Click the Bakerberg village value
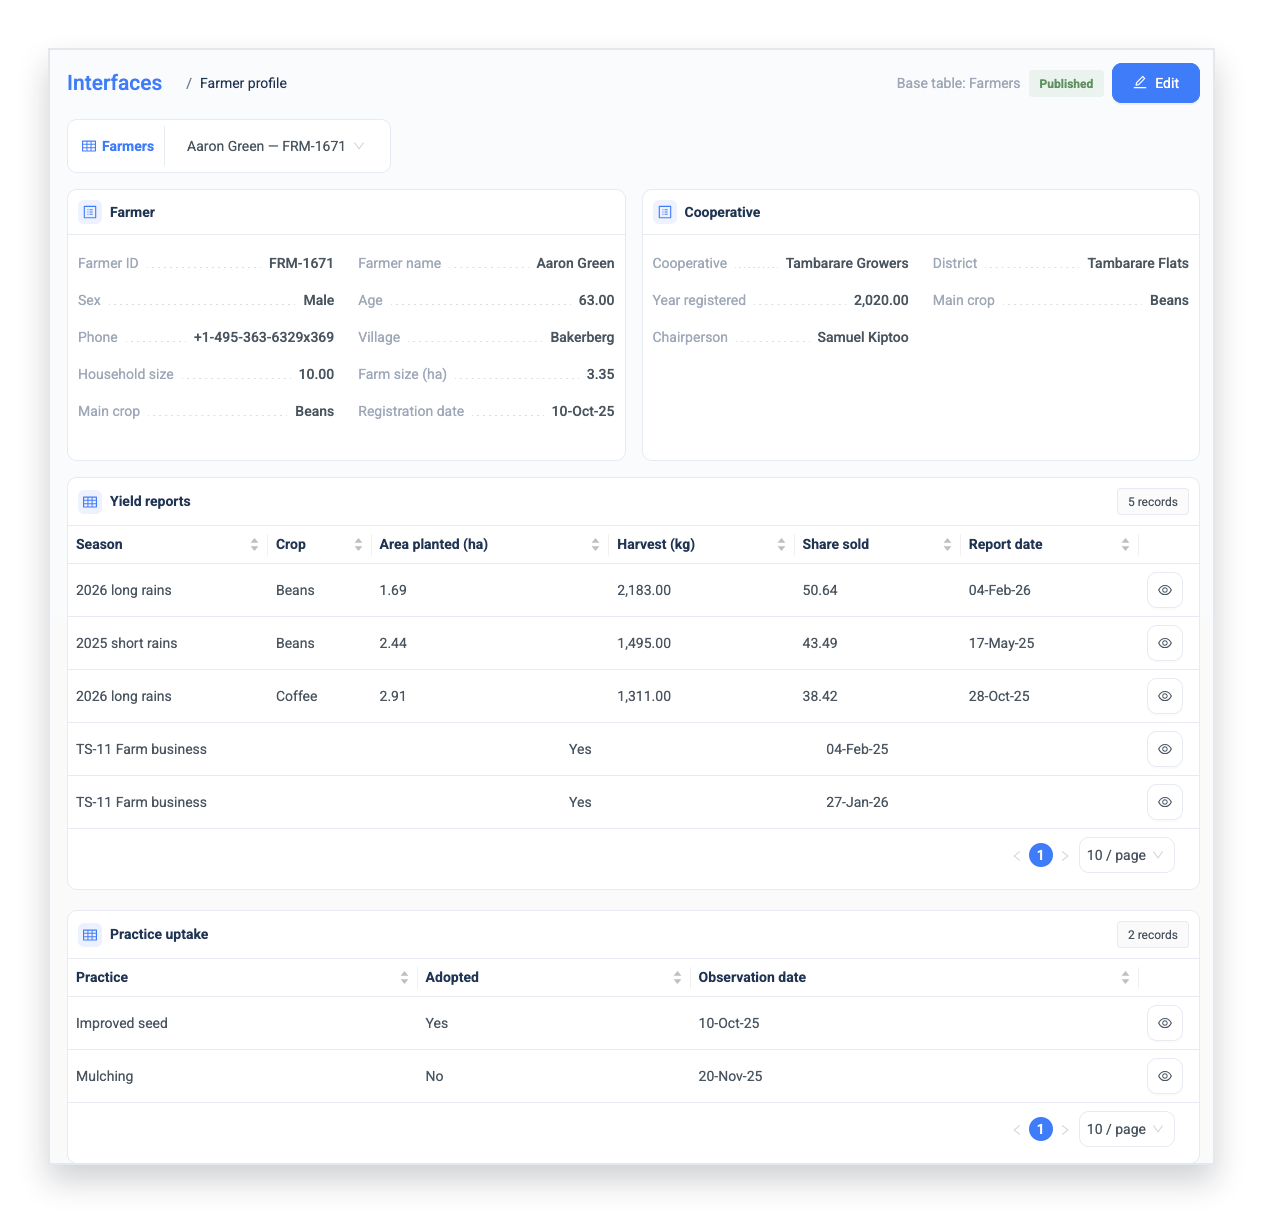The width and height of the screenshot is (1263, 1213). [x=582, y=337]
